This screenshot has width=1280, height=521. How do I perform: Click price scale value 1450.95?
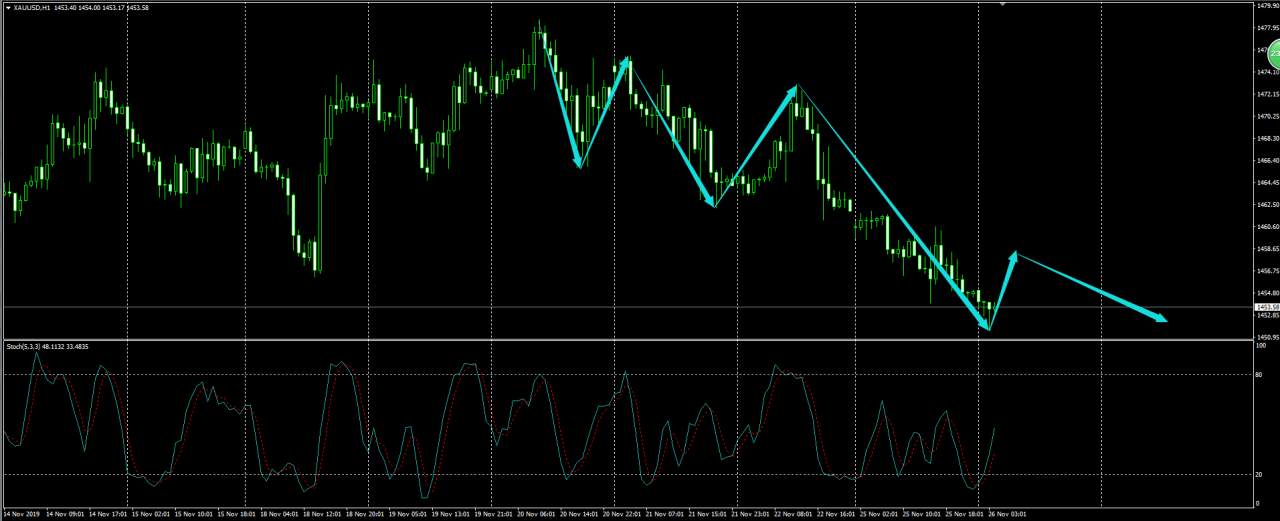pyautogui.click(x=1266, y=337)
